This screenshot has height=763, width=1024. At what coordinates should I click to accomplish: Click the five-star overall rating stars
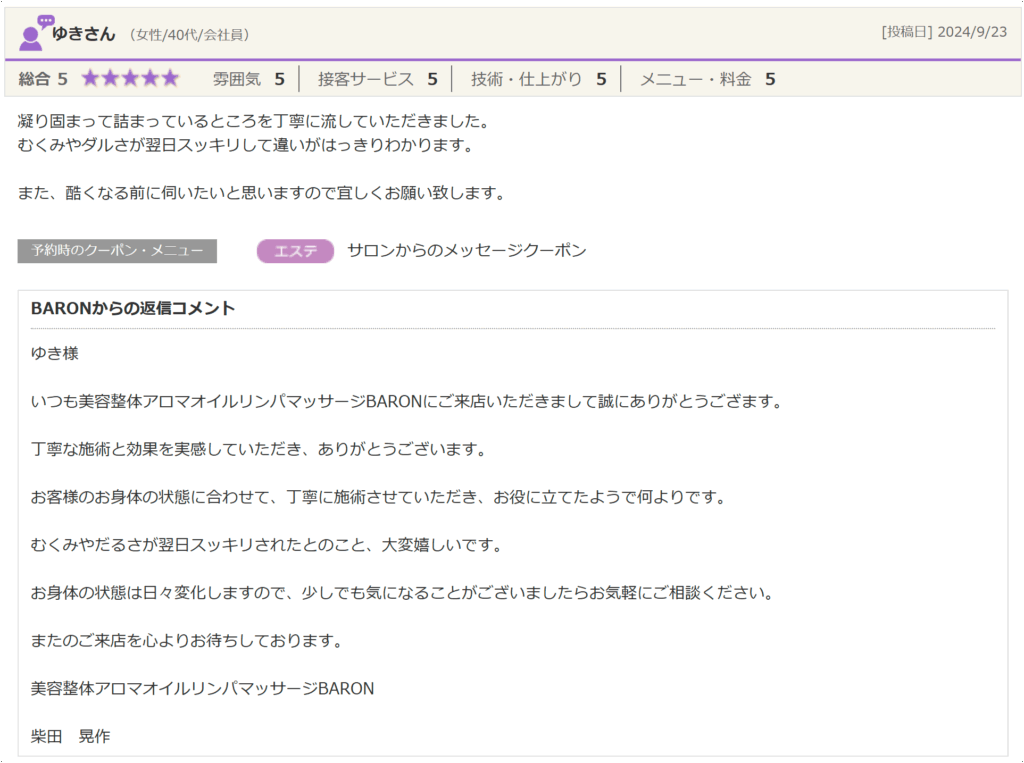pos(130,79)
